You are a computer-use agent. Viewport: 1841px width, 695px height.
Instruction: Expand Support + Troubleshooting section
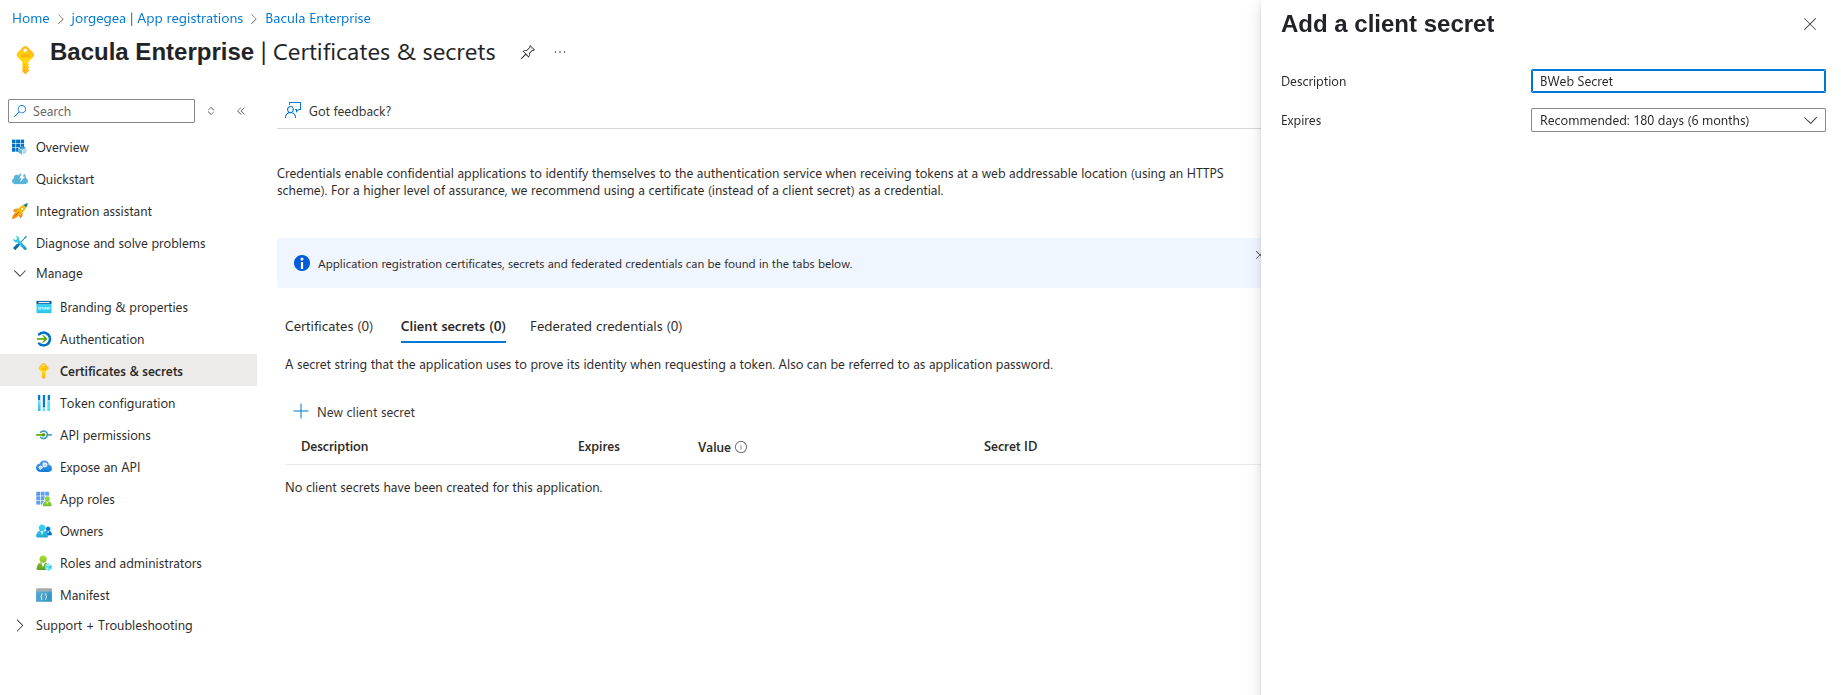20,625
